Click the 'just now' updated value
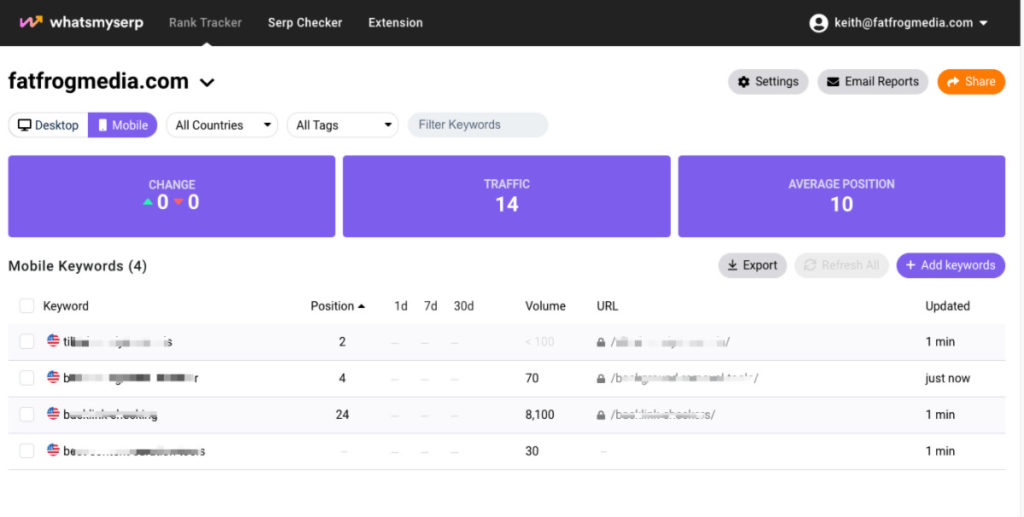1024x517 pixels. (948, 379)
